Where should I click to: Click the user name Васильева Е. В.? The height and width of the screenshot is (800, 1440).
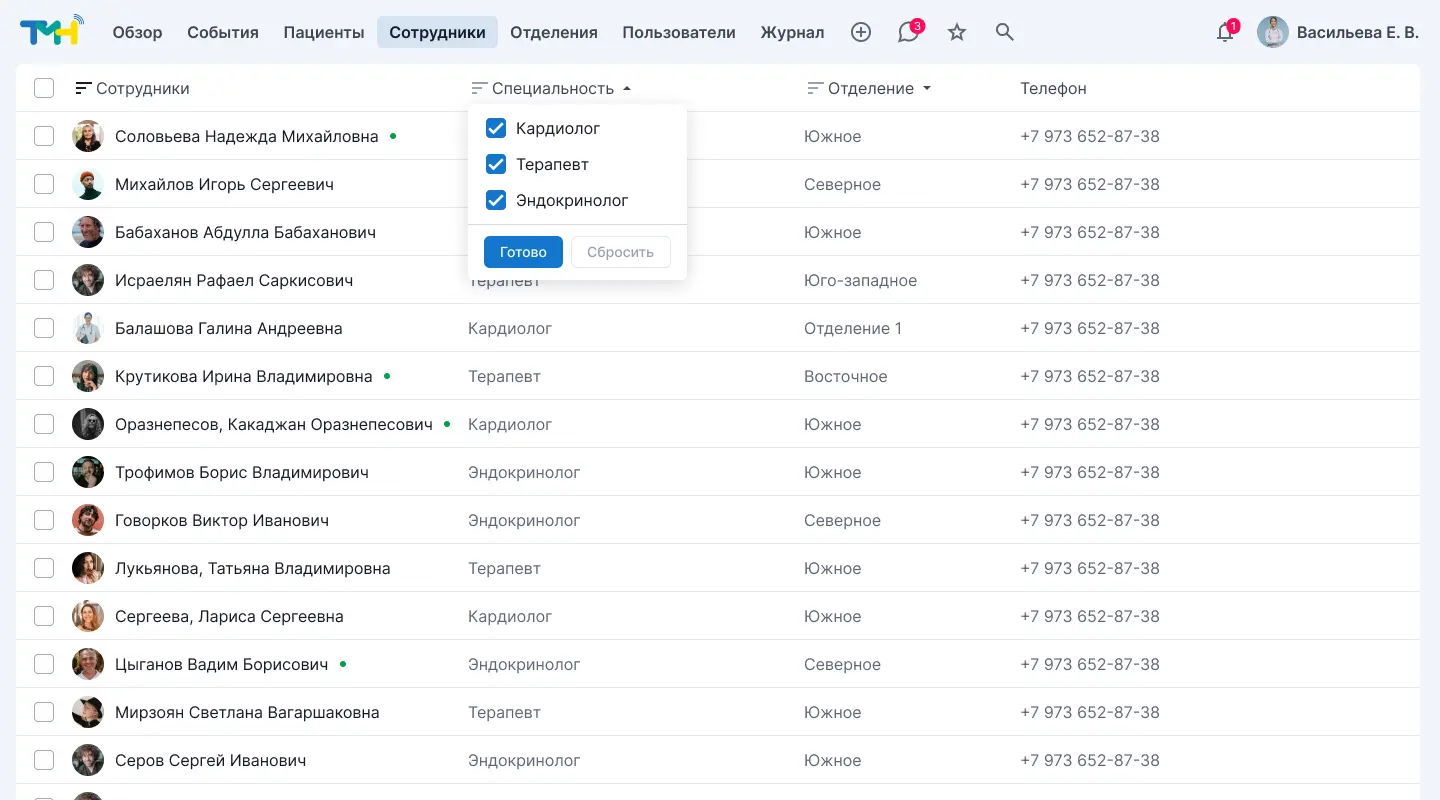pyautogui.click(x=1358, y=32)
